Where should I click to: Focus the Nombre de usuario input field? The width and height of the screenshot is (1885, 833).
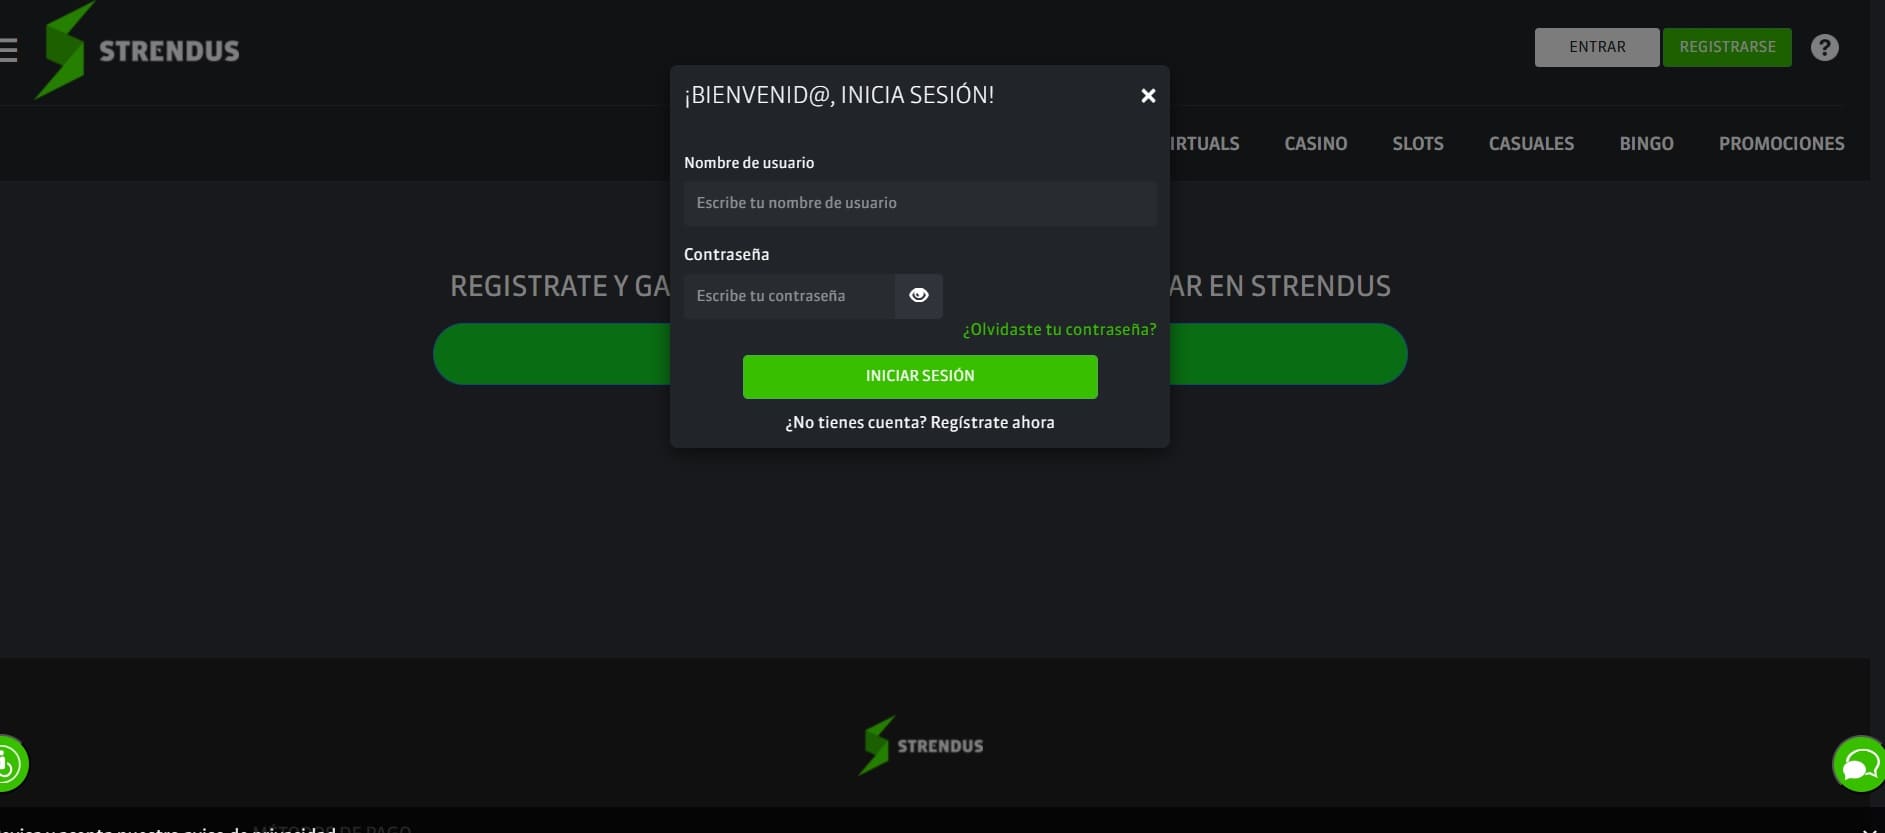coord(920,203)
